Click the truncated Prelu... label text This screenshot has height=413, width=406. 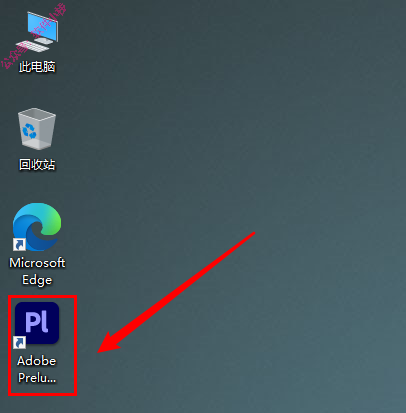37,378
